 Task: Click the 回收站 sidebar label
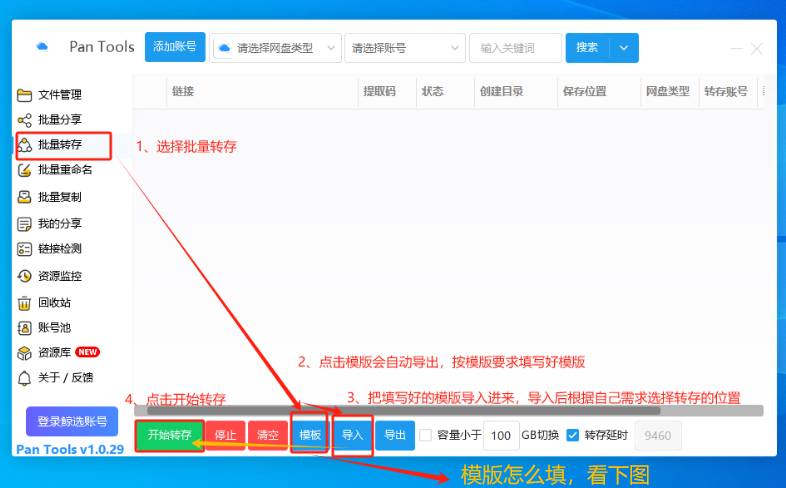pyautogui.click(x=55, y=303)
